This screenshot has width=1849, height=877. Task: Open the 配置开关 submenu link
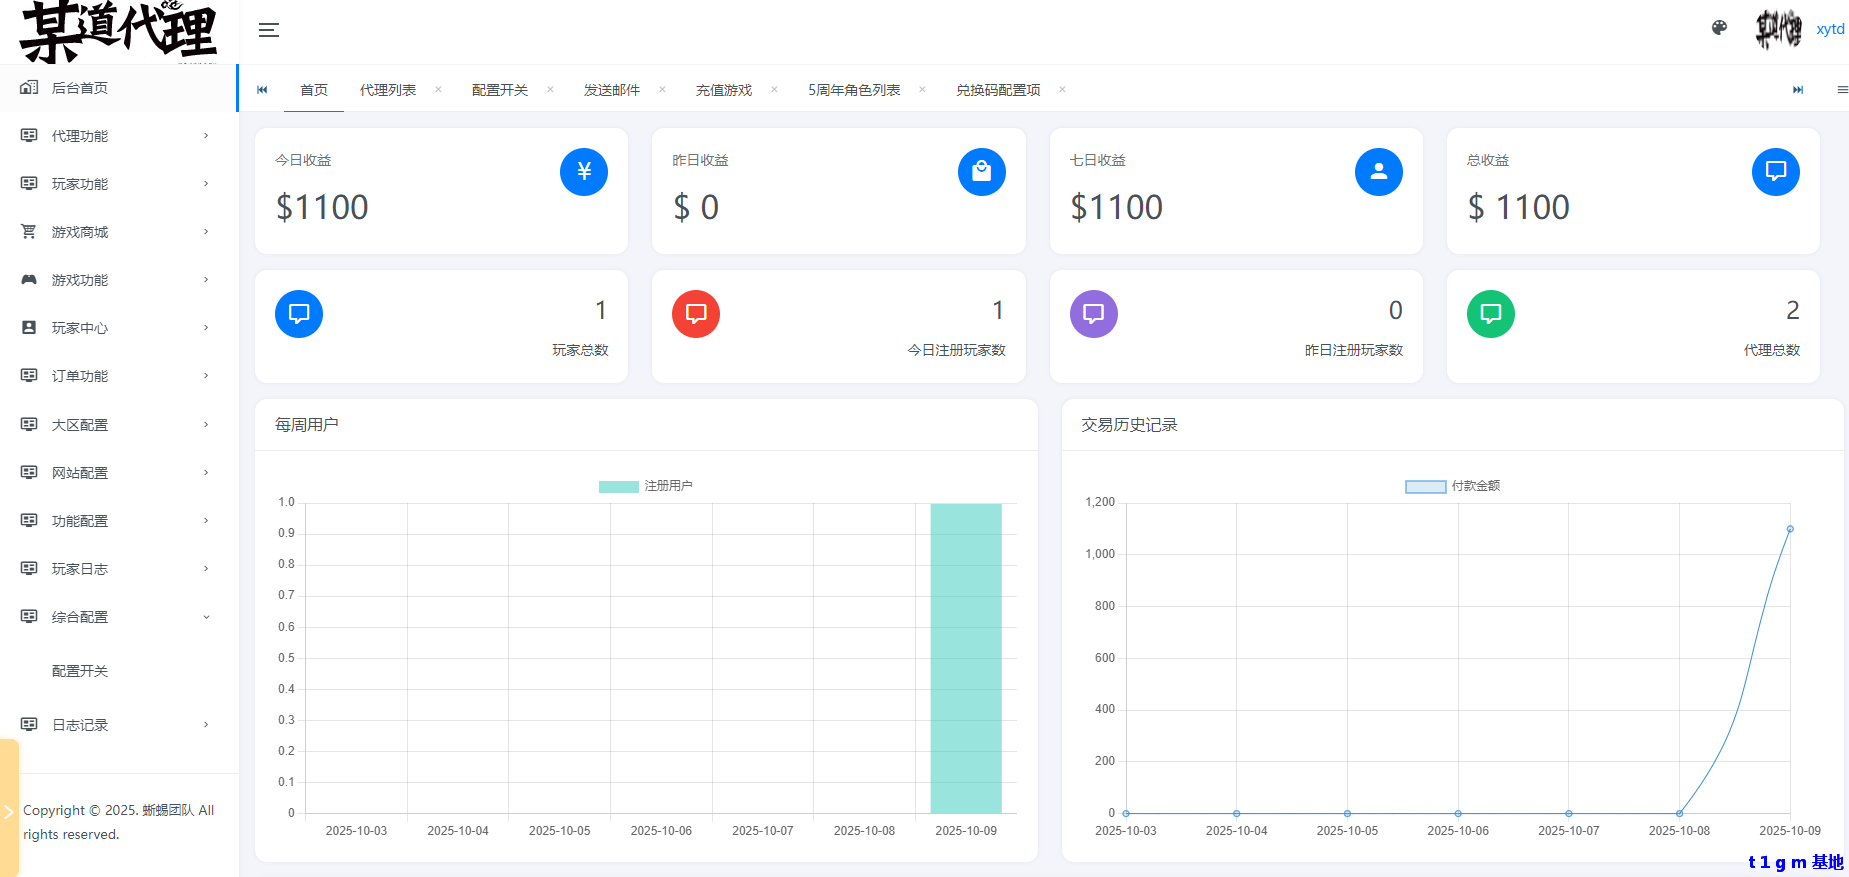[x=80, y=671]
